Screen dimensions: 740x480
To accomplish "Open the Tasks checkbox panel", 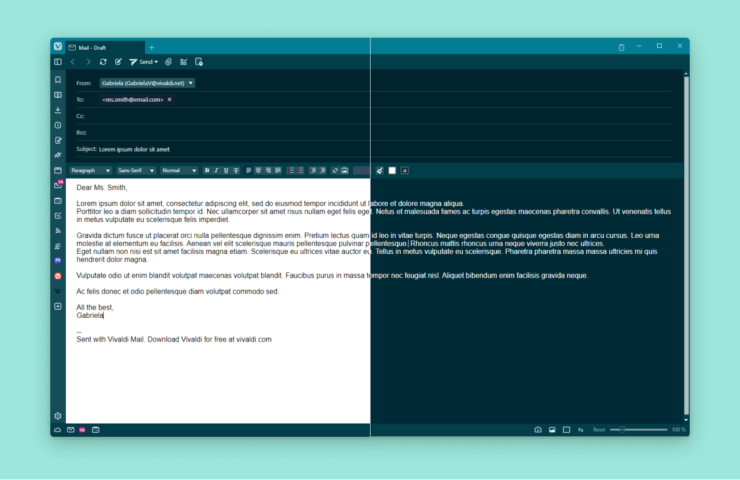I will [x=58, y=216].
